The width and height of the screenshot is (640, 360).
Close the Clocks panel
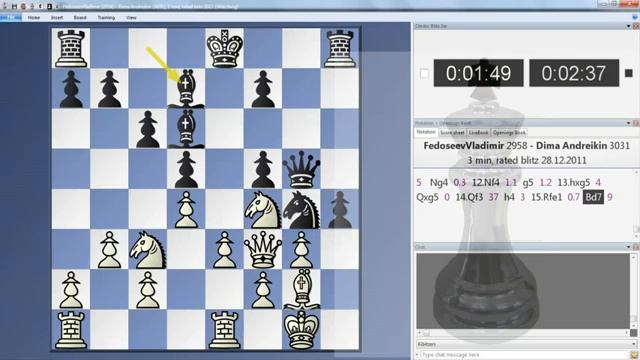pyautogui.click(x=636, y=26)
